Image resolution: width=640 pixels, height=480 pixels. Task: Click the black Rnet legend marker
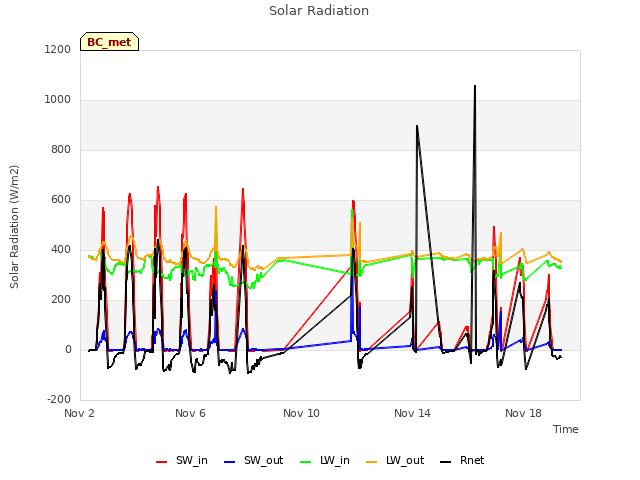tap(446, 462)
